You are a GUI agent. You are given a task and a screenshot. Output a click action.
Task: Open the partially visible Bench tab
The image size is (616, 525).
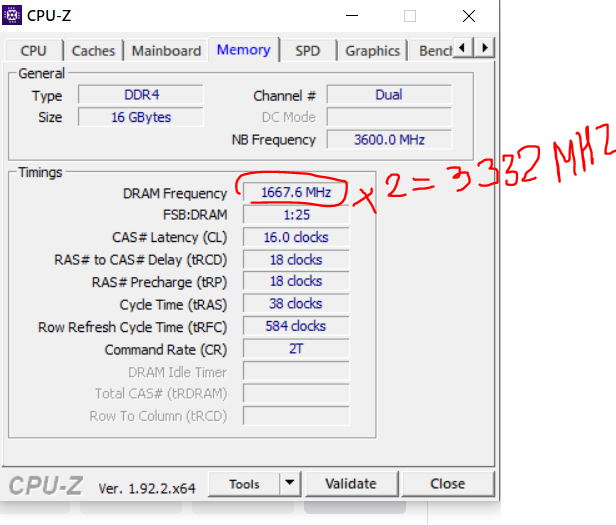(x=432, y=51)
